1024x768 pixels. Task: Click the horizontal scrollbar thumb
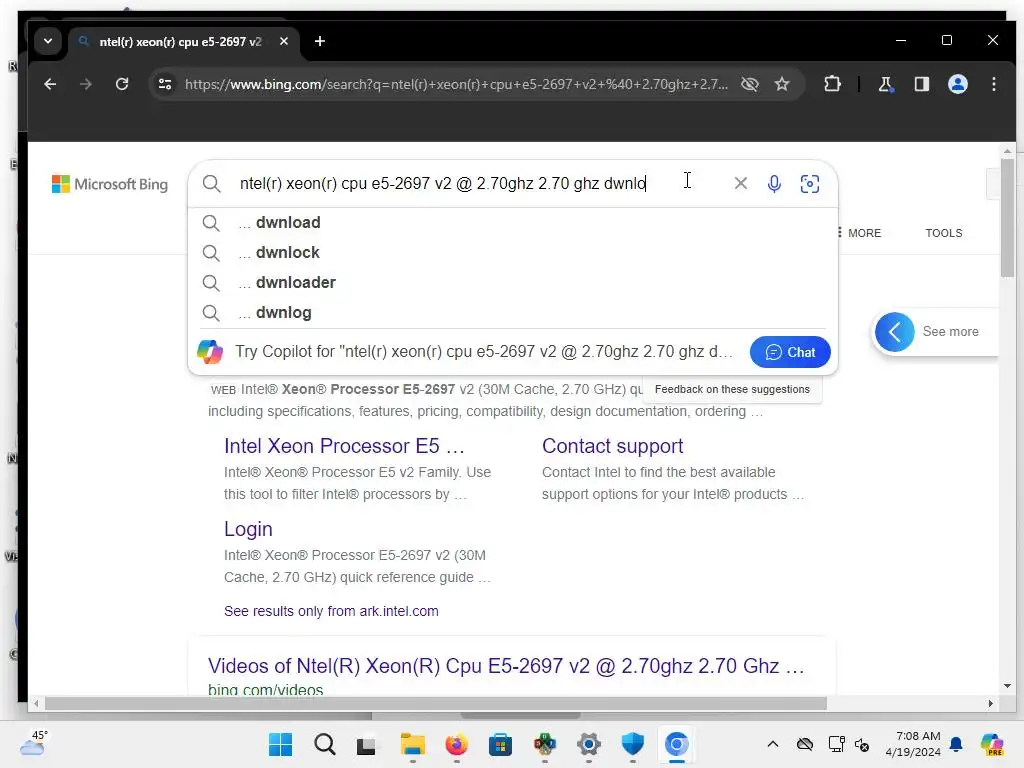click(436, 703)
